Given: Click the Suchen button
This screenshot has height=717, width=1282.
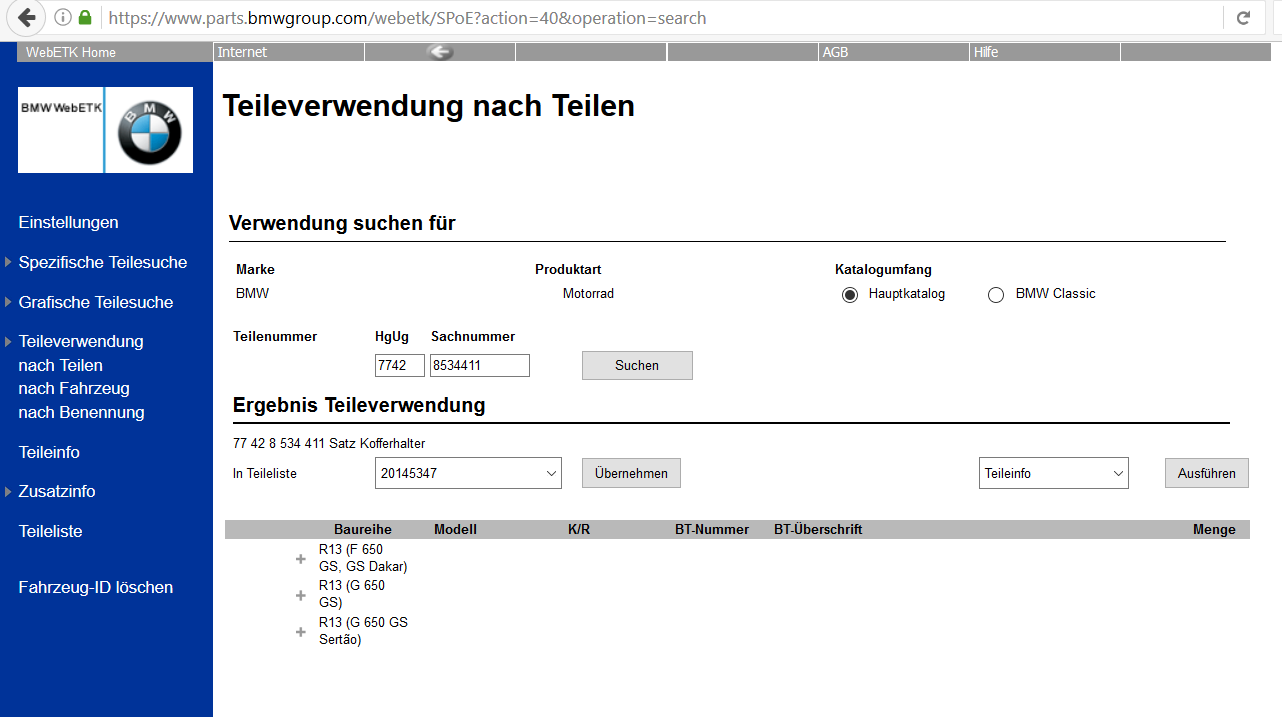Looking at the screenshot, I should (x=637, y=366).
